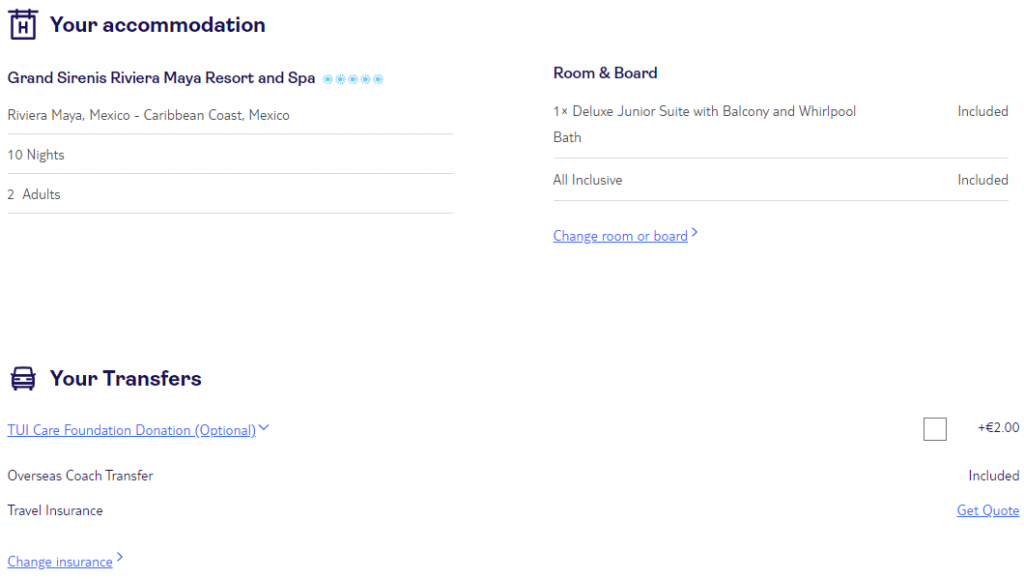Click the TUI Care Foundation dropdown chevron
The height and width of the screenshot is (579, 1024).
[x=264, y=428]
